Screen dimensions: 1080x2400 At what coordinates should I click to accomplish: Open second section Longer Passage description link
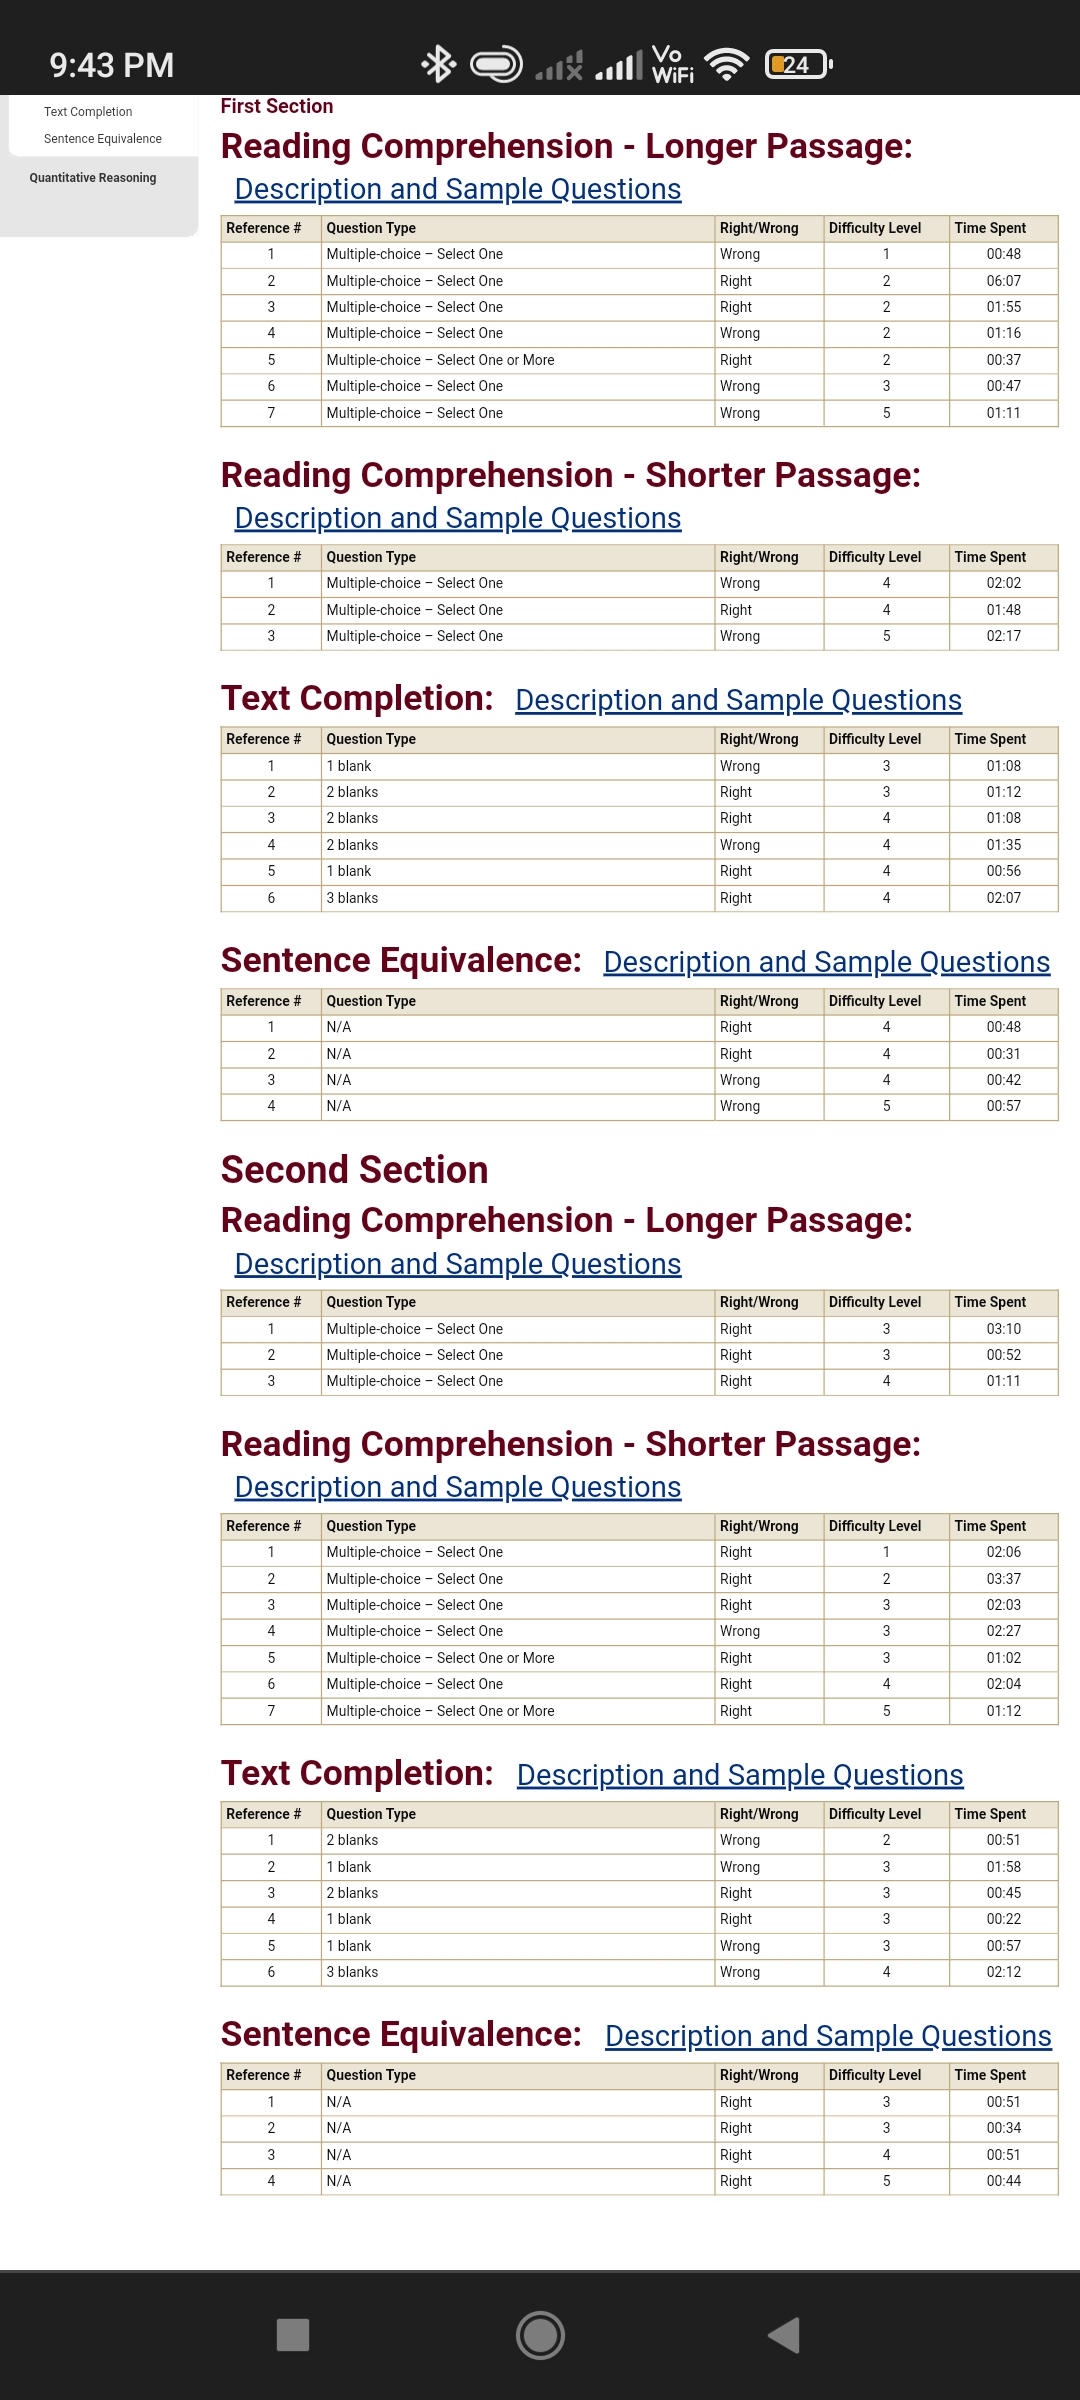(x=458, y=1264)
